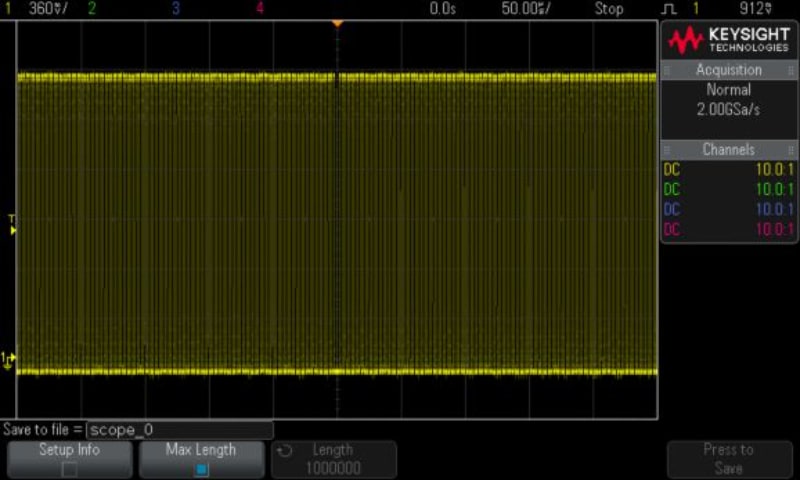Click the Stop run status
Viewport: 800px width, 480px height.
[x=609, y=8]
